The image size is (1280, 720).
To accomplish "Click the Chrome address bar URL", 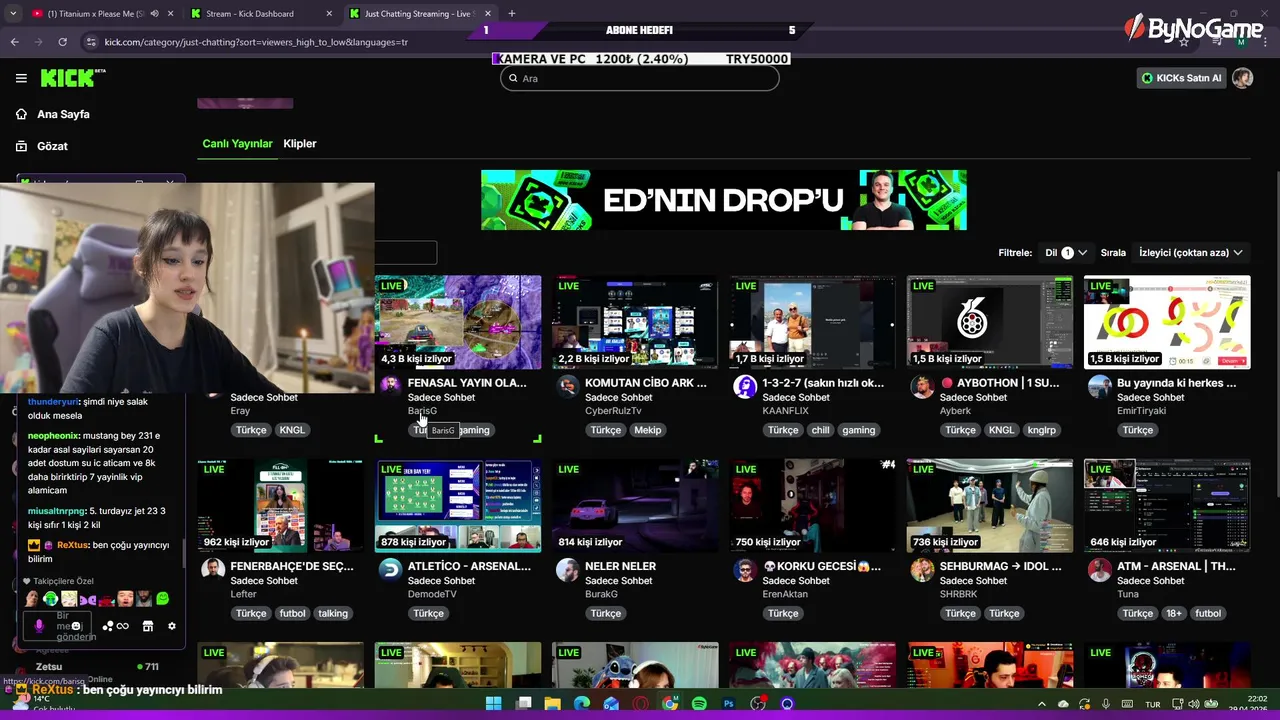I will (x=256, y=42).
